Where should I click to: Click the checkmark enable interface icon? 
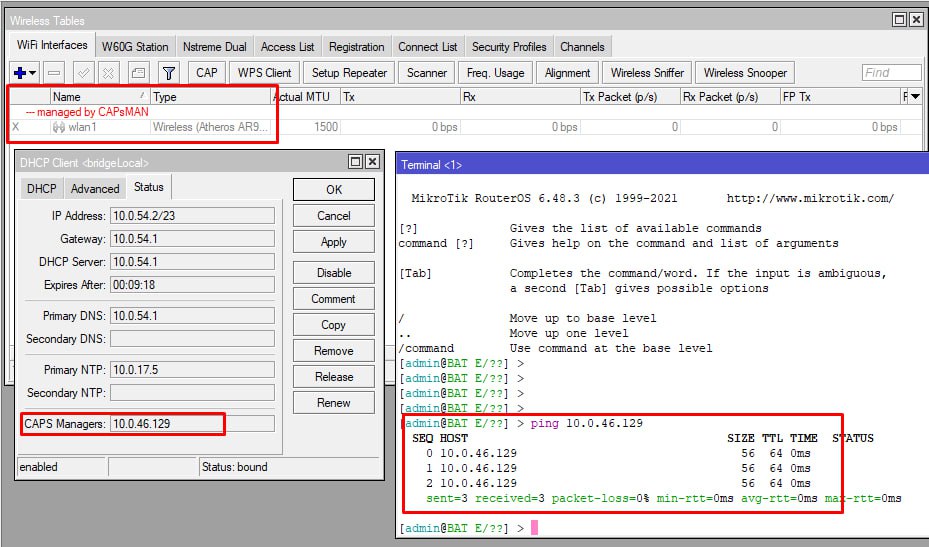[84, 73]
